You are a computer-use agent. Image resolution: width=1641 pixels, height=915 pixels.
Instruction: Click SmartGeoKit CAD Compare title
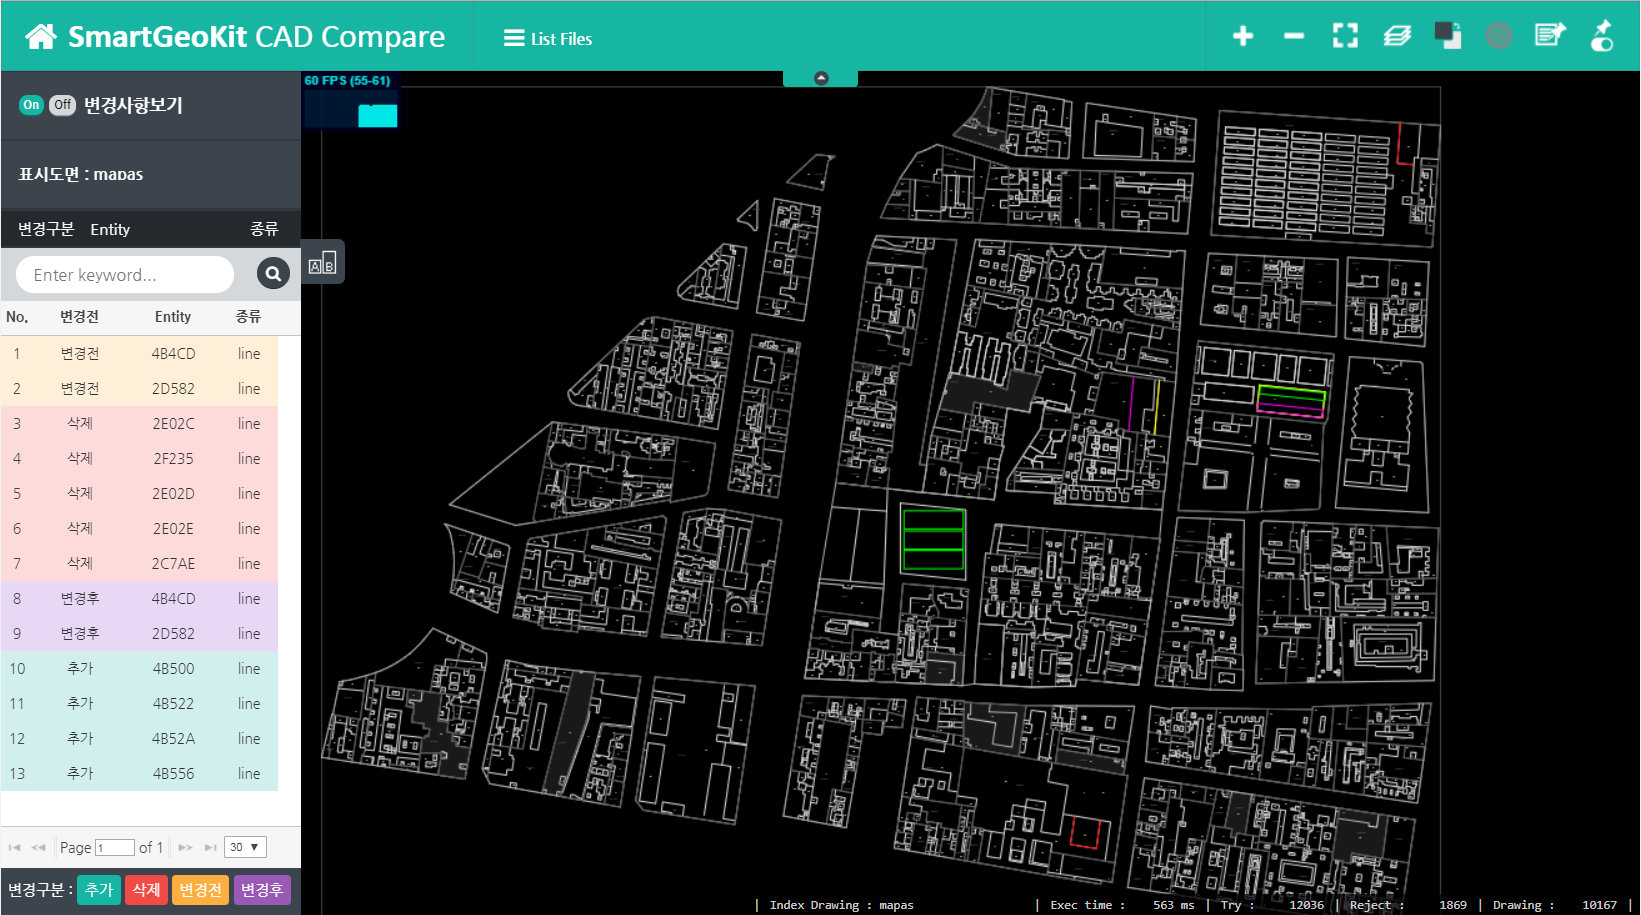pyautogui.click(x=256, y=37)
